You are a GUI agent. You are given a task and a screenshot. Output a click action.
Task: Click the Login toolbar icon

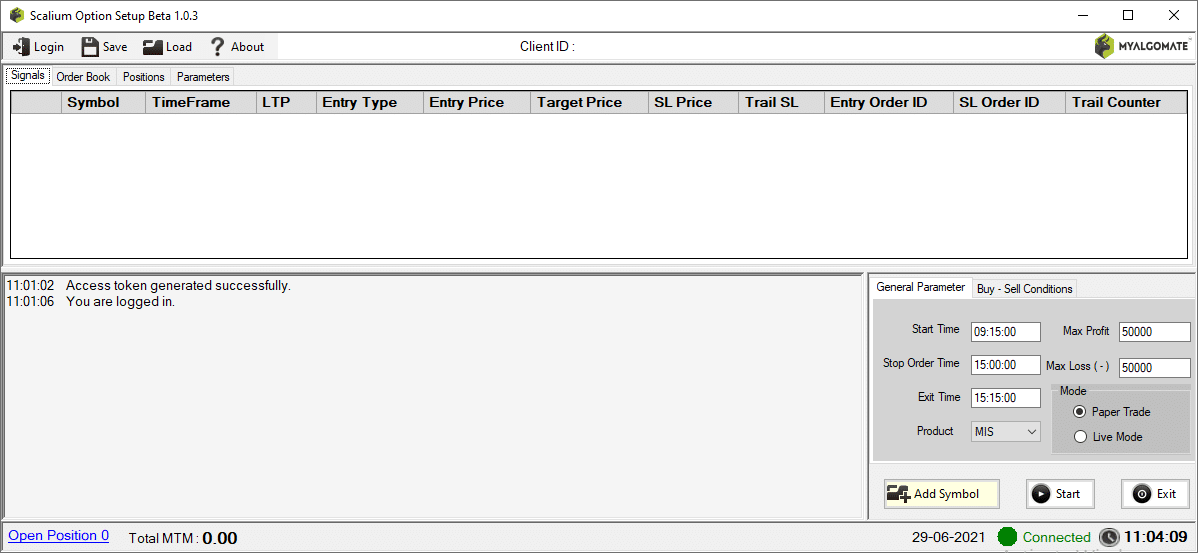coord(21,47)
